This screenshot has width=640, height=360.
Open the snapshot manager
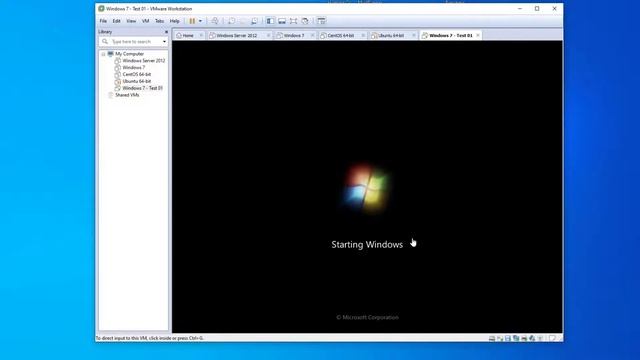(254, 21)
